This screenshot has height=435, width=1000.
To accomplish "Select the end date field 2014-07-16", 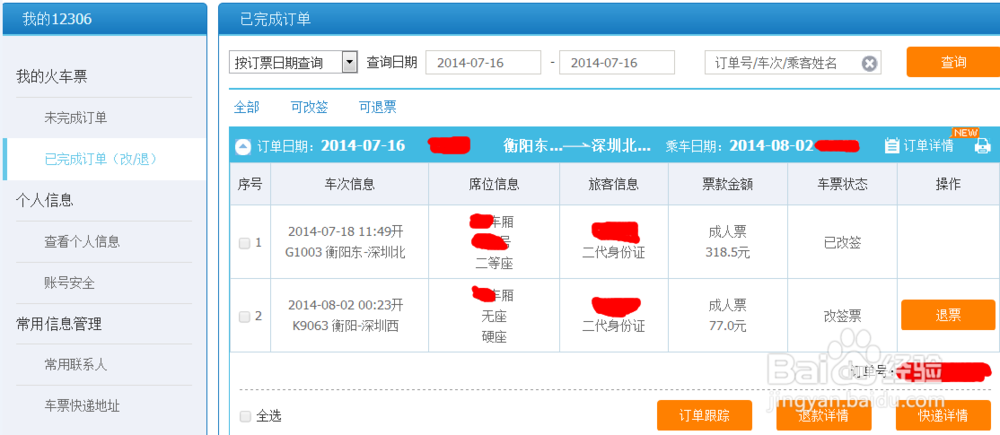I will 617,63.
